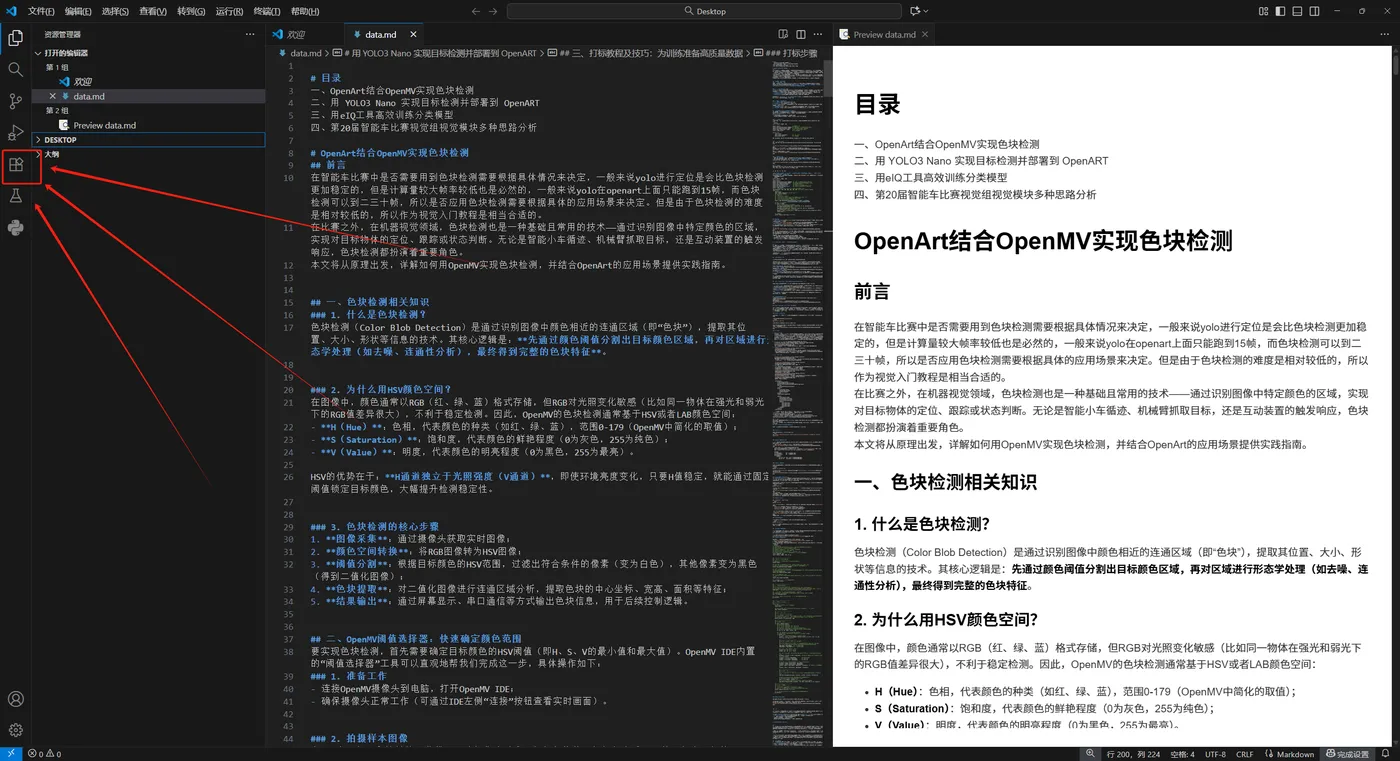
Task: Collapse the 打开的编辑器 section
Action: 148,53
